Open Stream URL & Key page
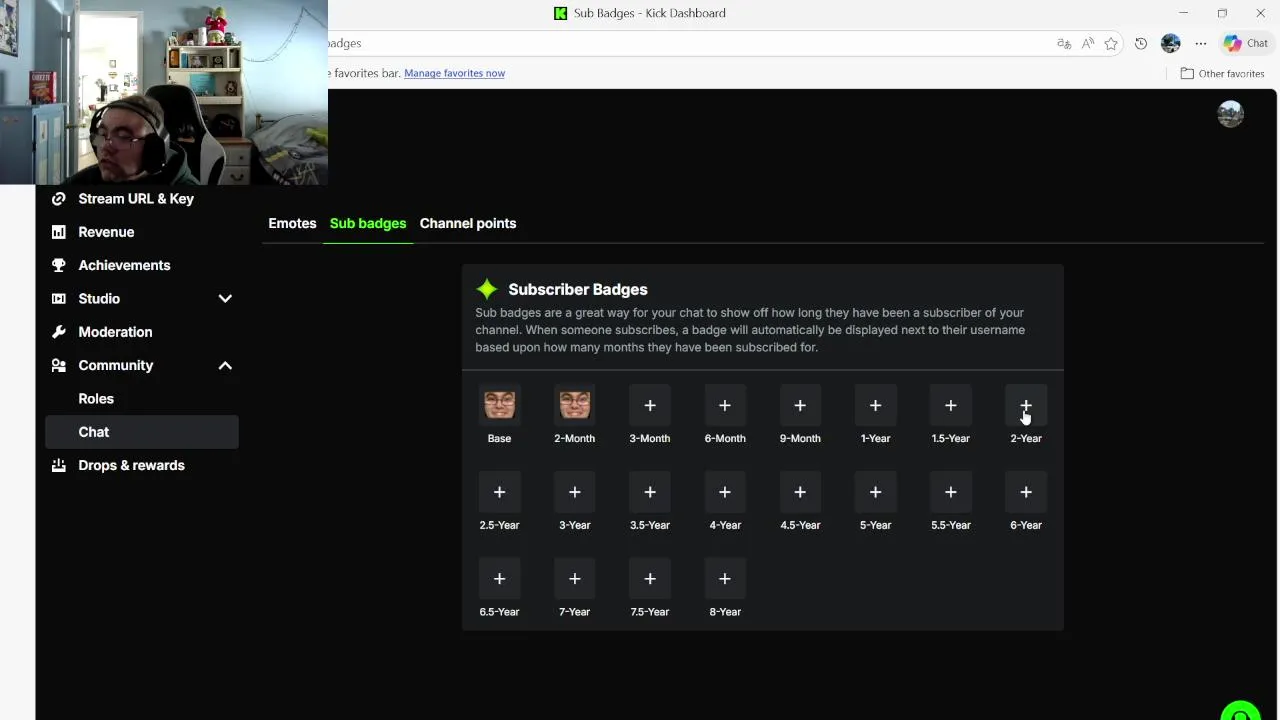The image size is (1280, 720). 136,199
